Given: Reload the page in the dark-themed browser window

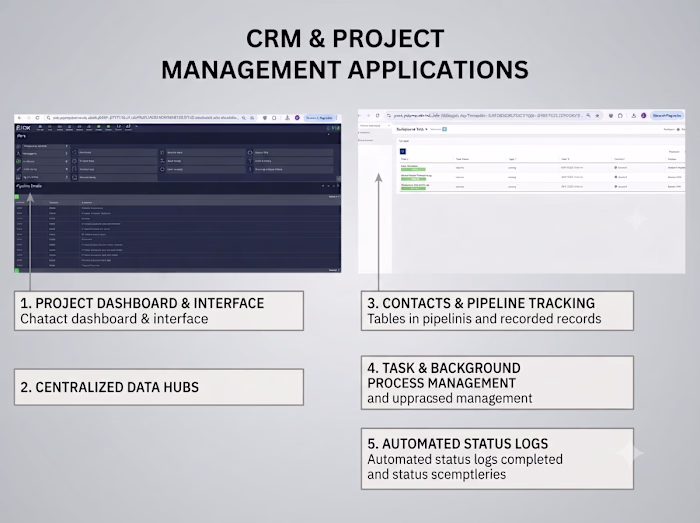Looking at the screenshot, I should click(x=38, y=118).
